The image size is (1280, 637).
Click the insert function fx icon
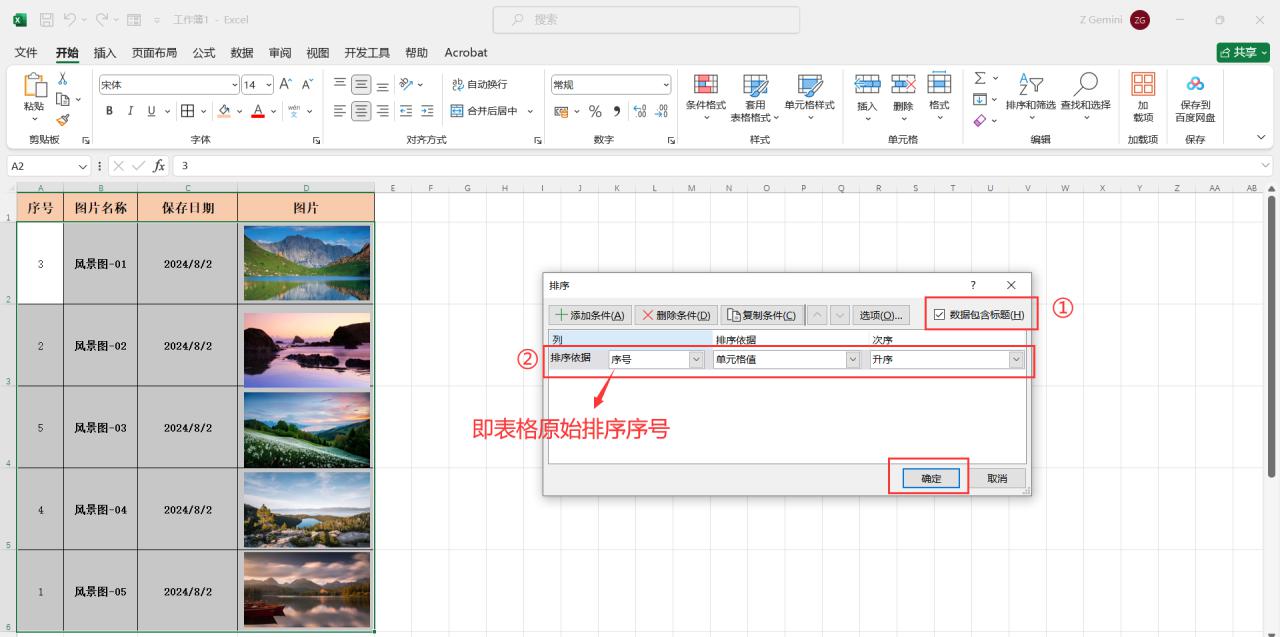[x=159, y=166]
